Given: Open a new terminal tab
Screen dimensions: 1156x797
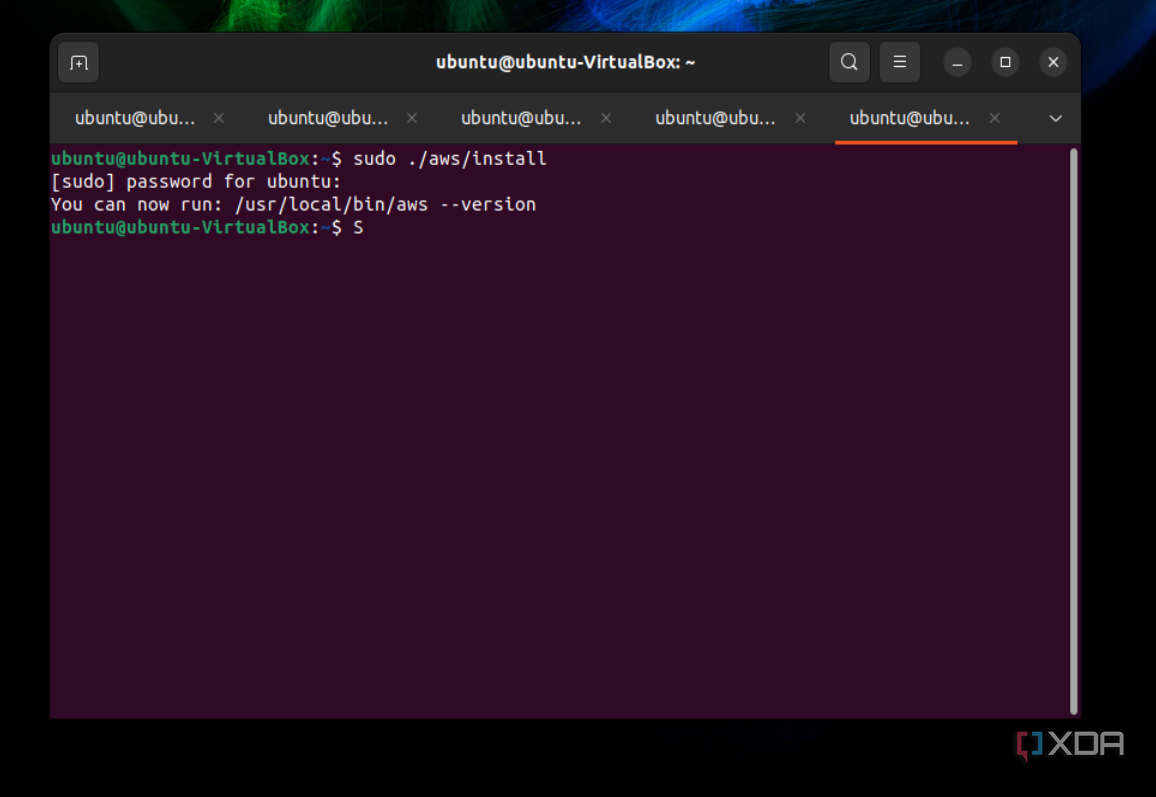Looking at the screenshot, I should [x=79, y=63].
